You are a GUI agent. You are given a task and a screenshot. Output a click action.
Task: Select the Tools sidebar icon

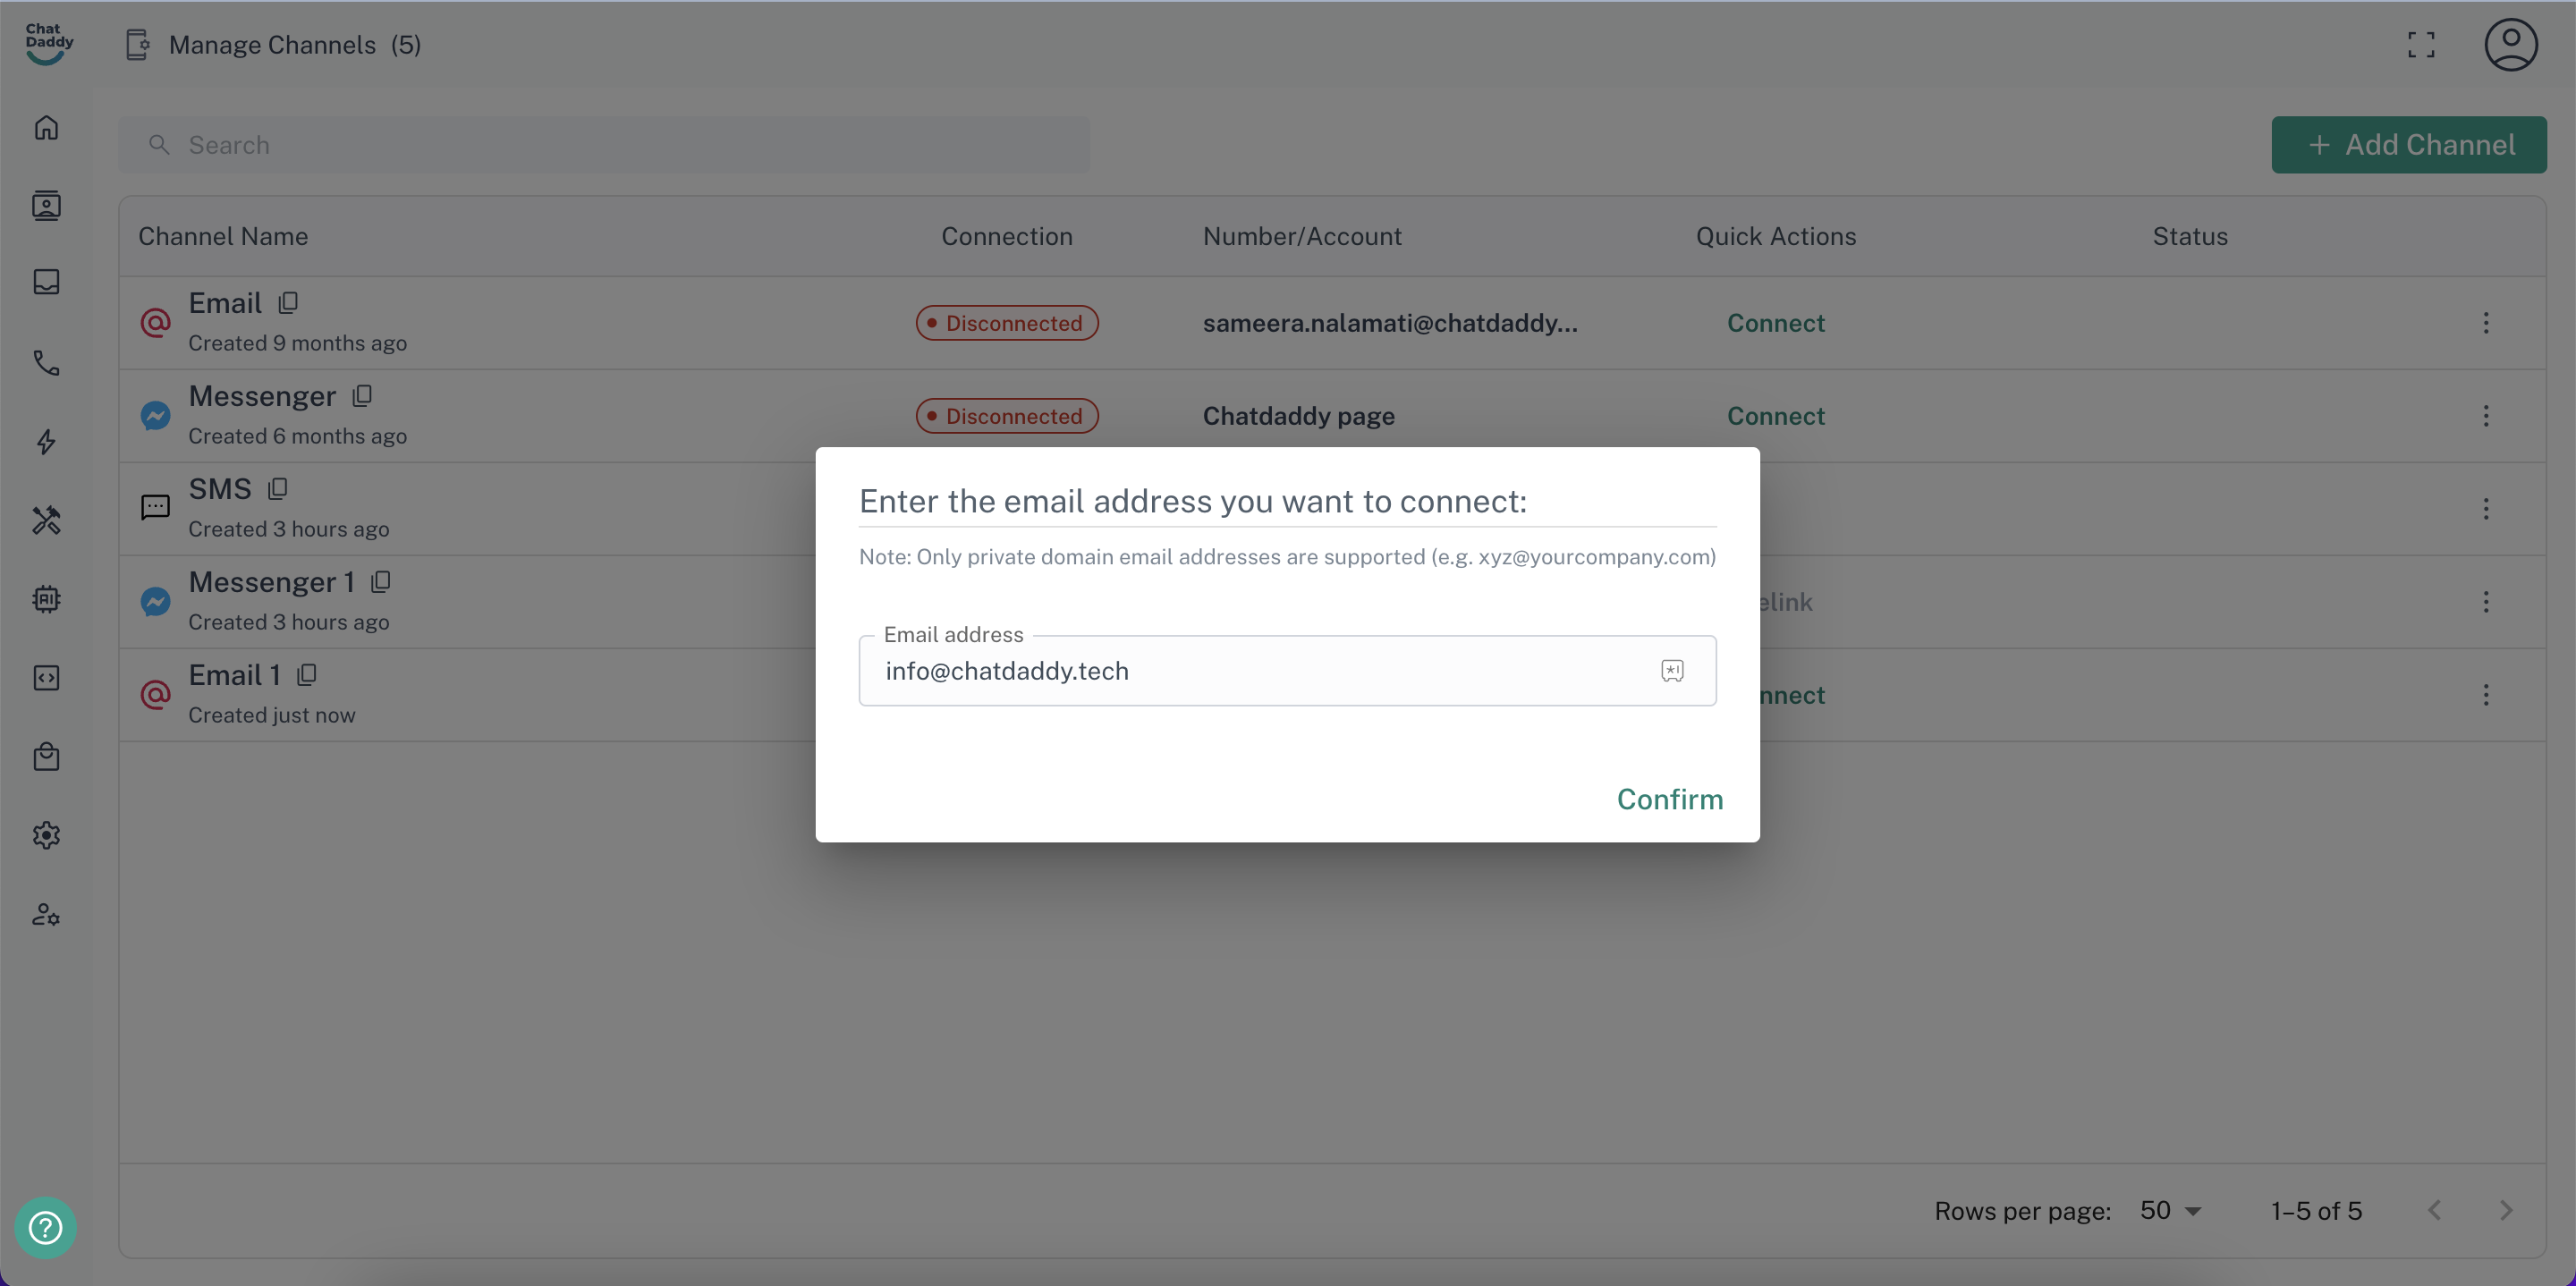pos(46,520)
